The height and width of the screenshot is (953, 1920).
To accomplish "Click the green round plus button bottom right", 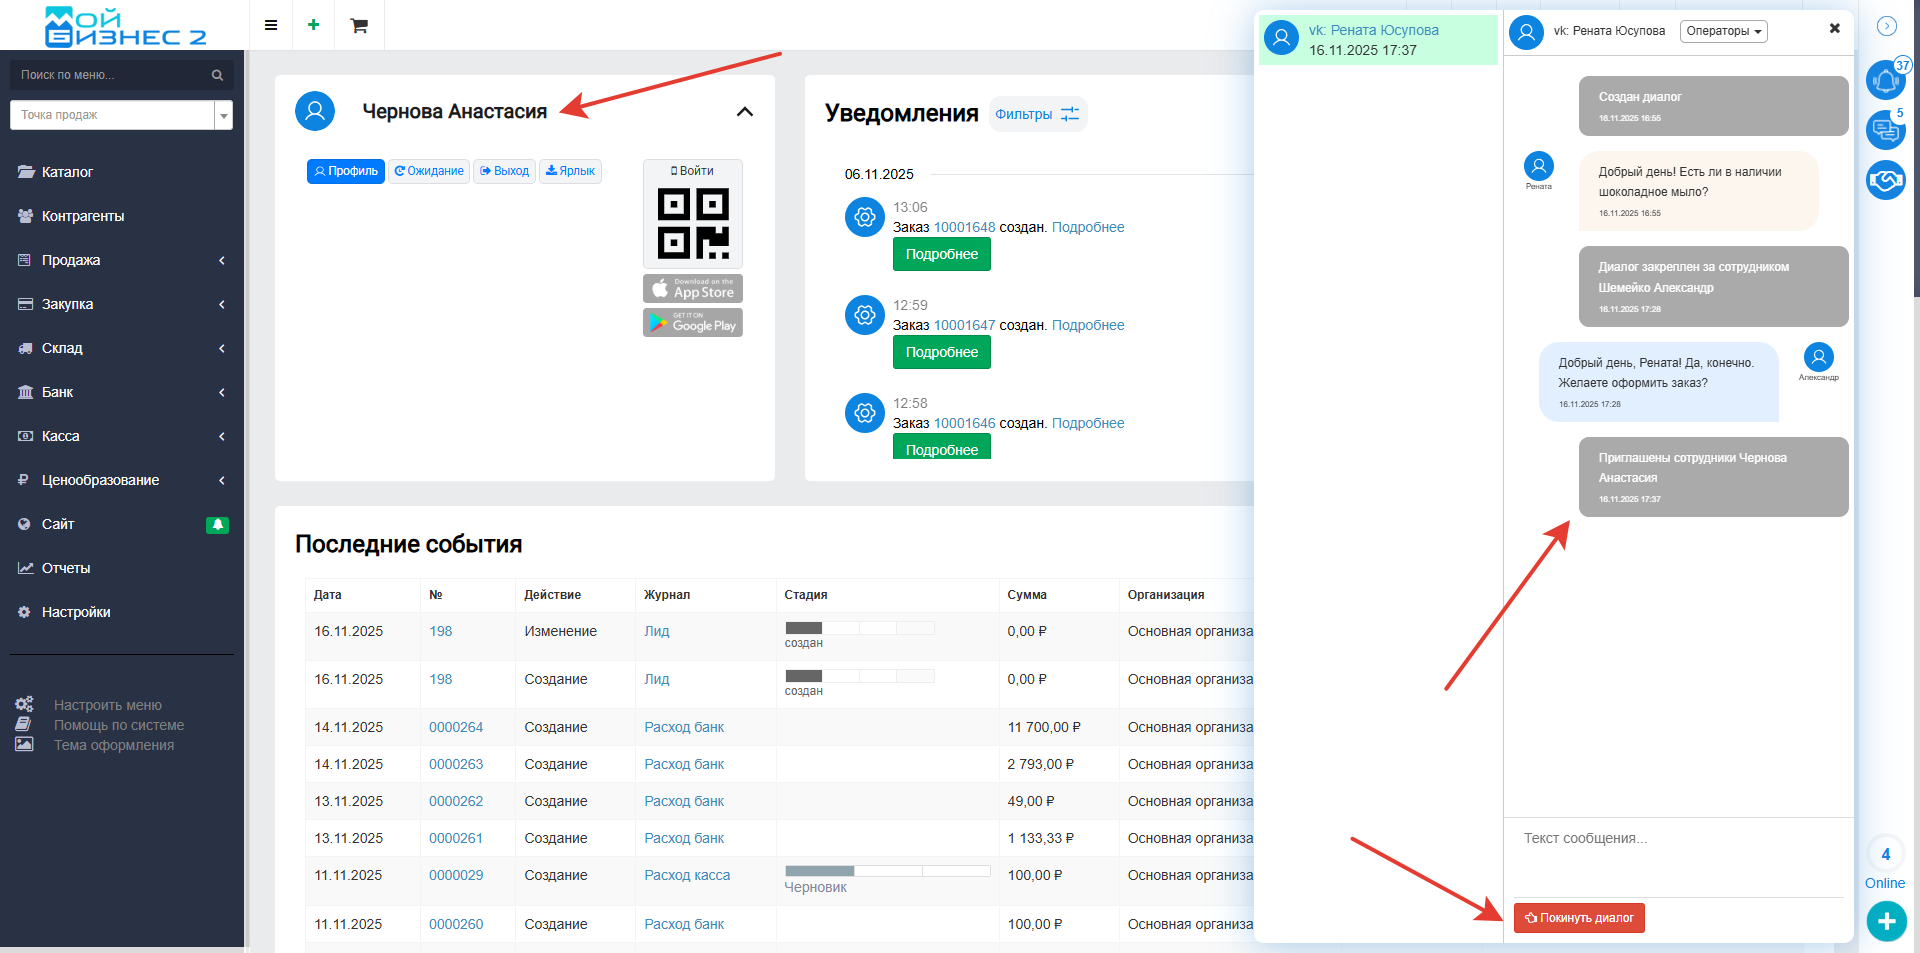I will tap(1886, 921).
